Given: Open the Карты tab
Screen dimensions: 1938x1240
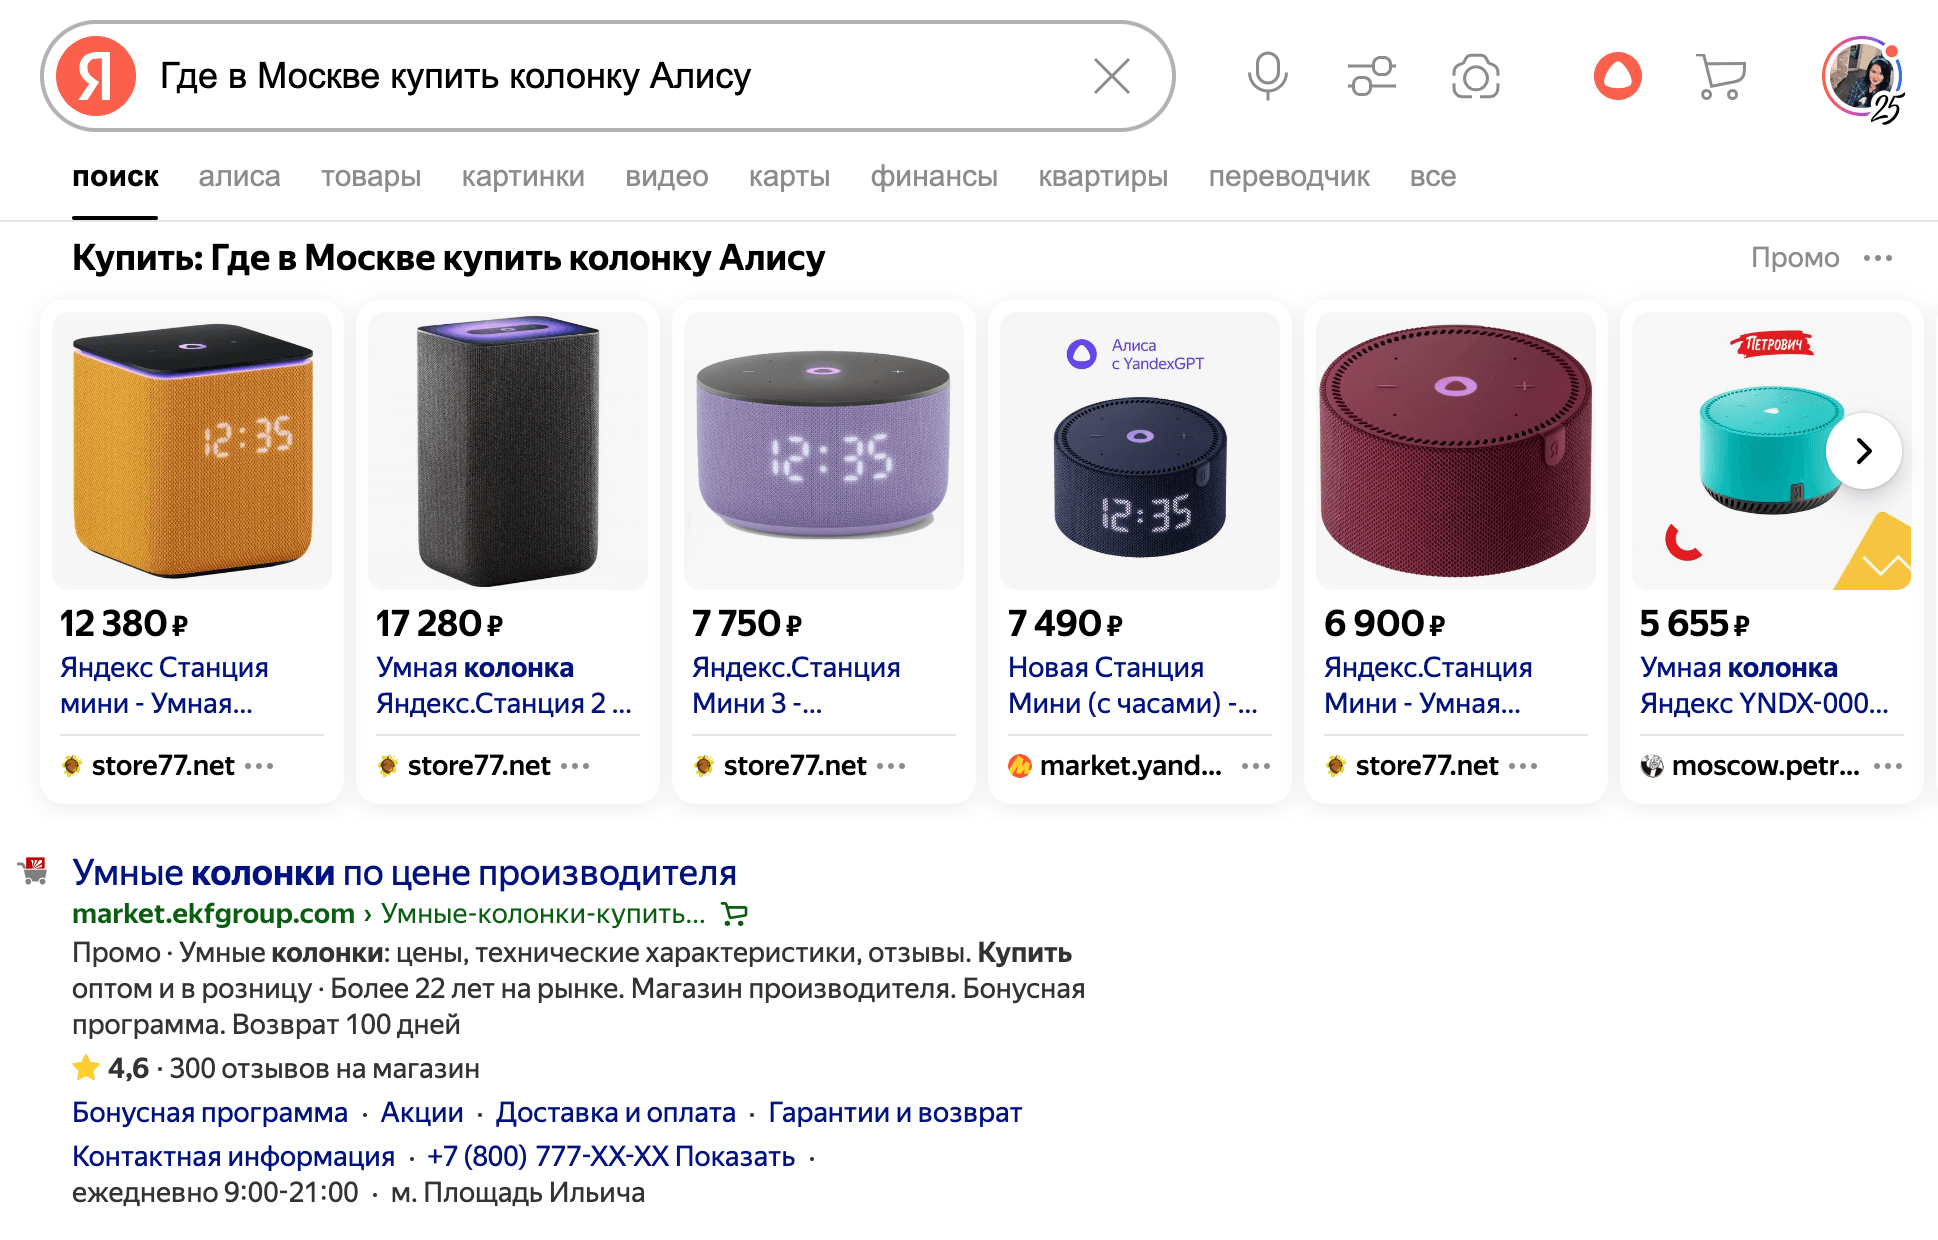Looking at the screenshot, I should (789, 177).
